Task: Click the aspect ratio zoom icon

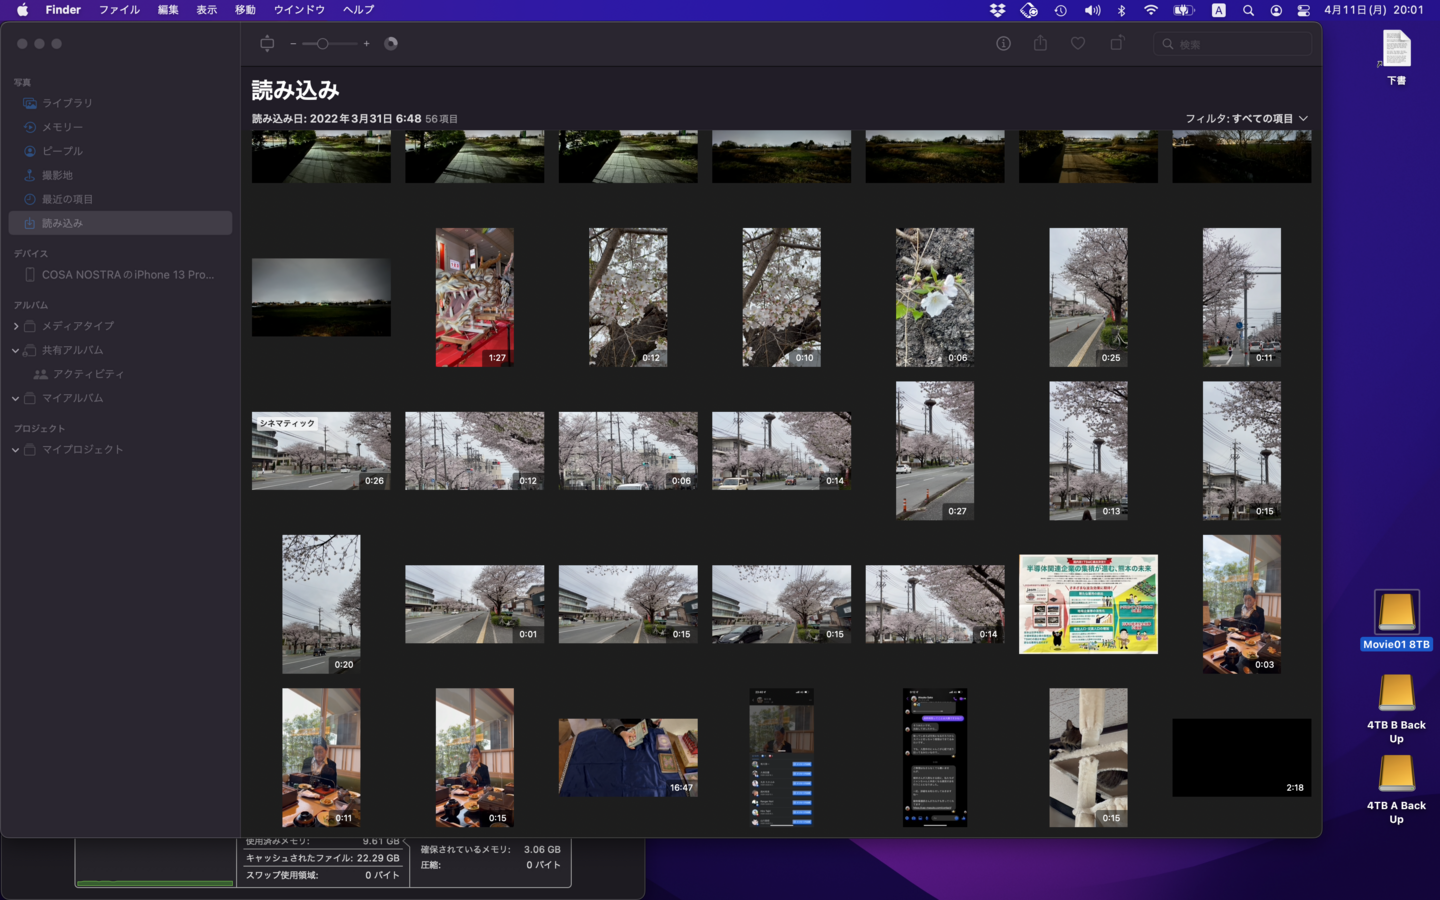Action: 267,44
